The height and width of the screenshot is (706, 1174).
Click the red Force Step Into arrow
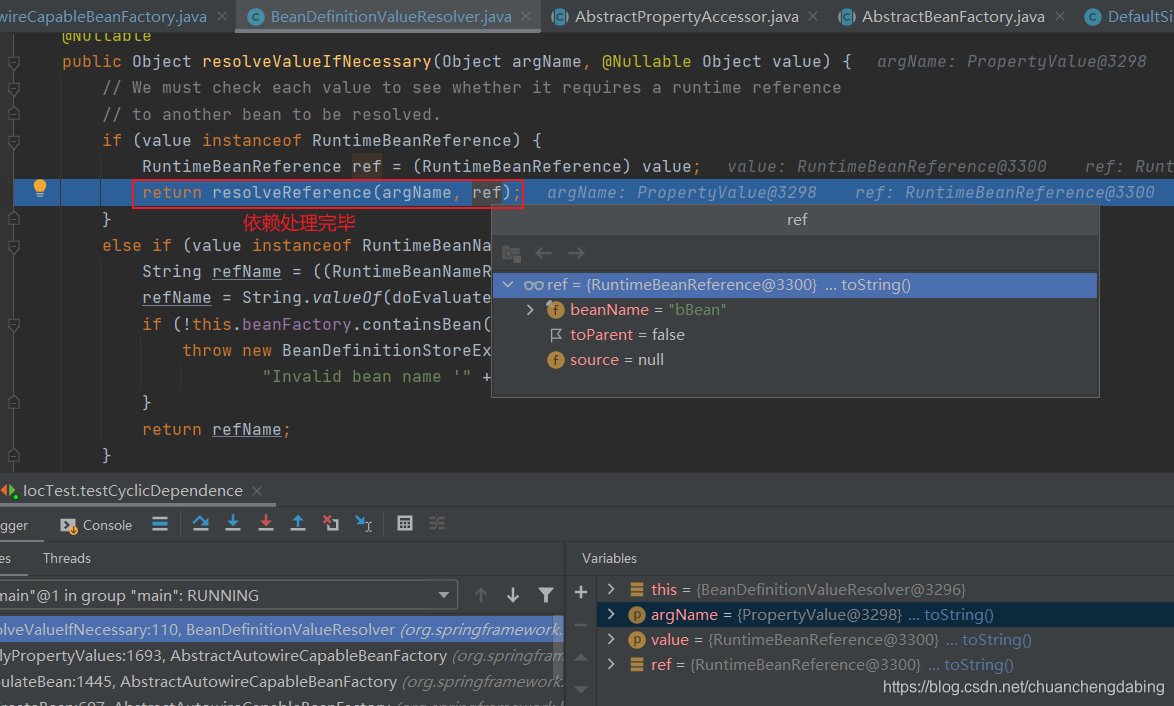click(266, 523)
